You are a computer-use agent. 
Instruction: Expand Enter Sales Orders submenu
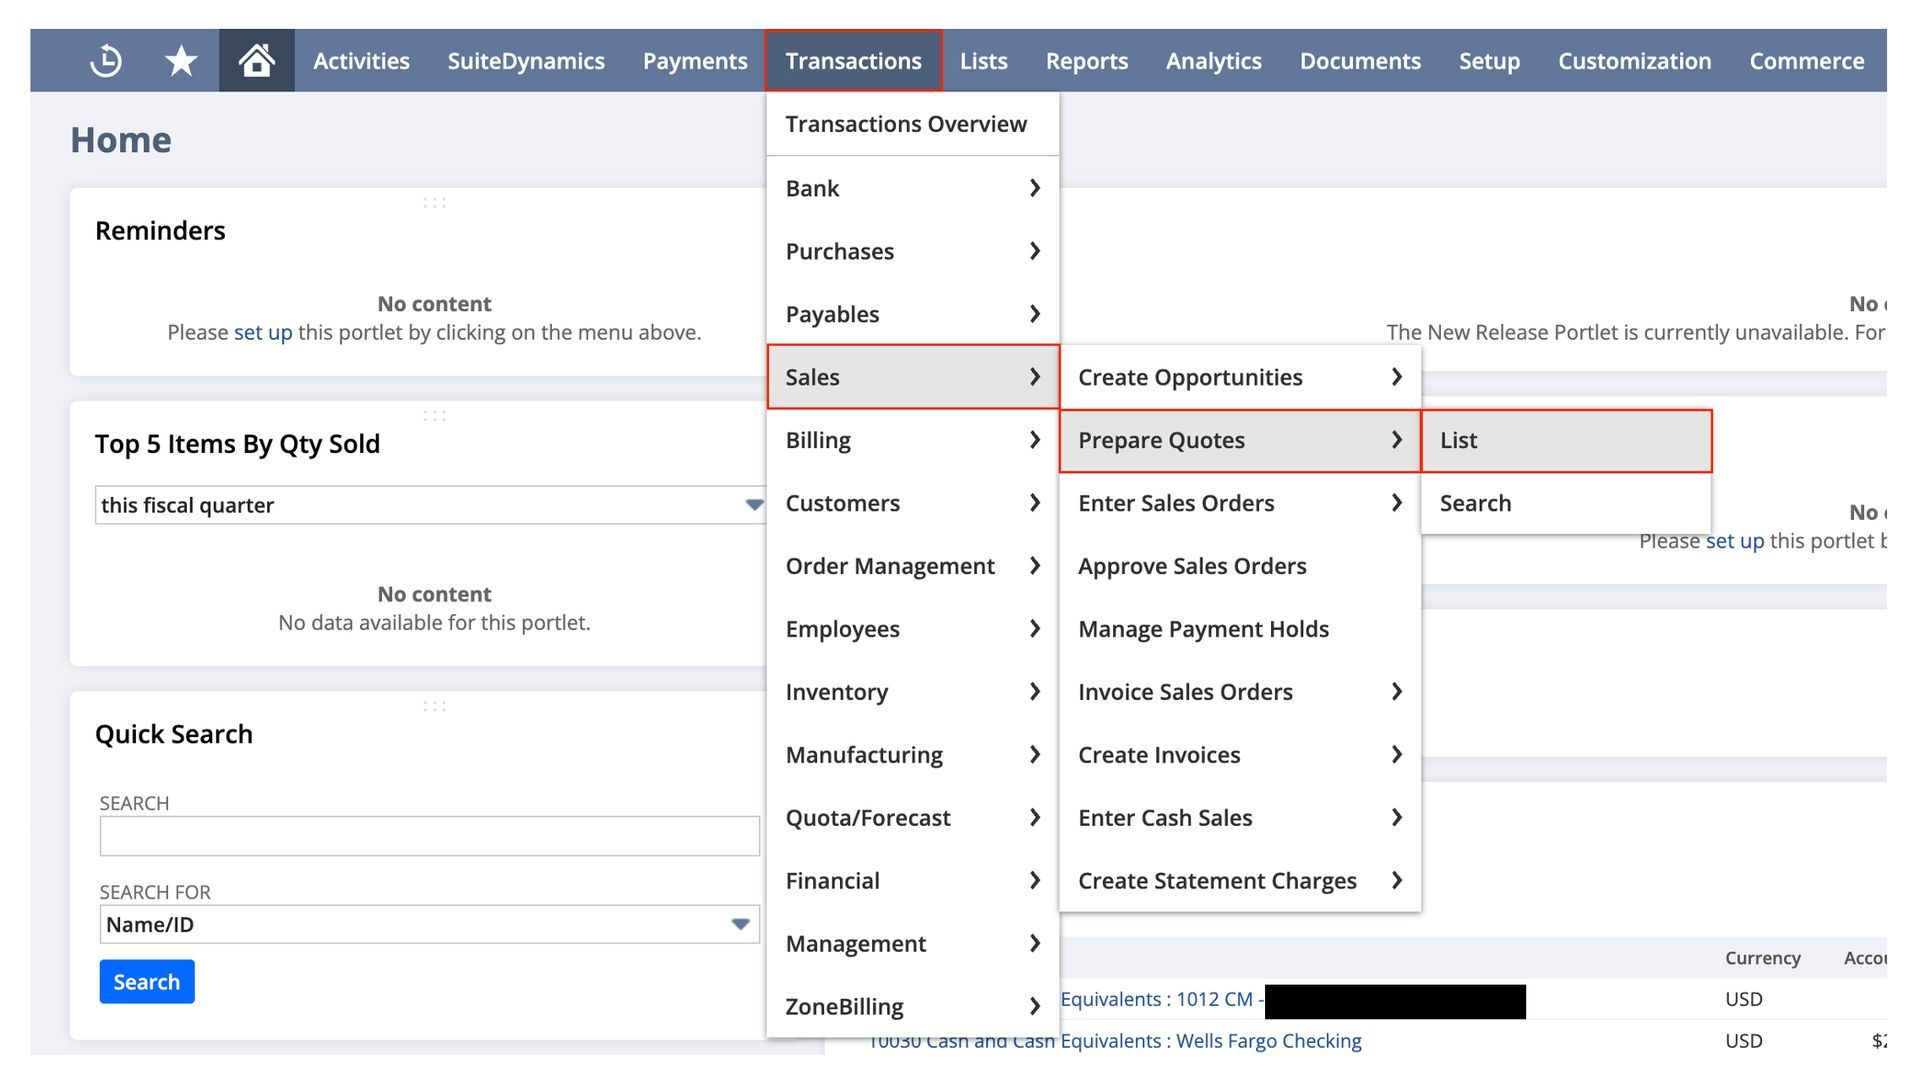tap(1240, 503)
